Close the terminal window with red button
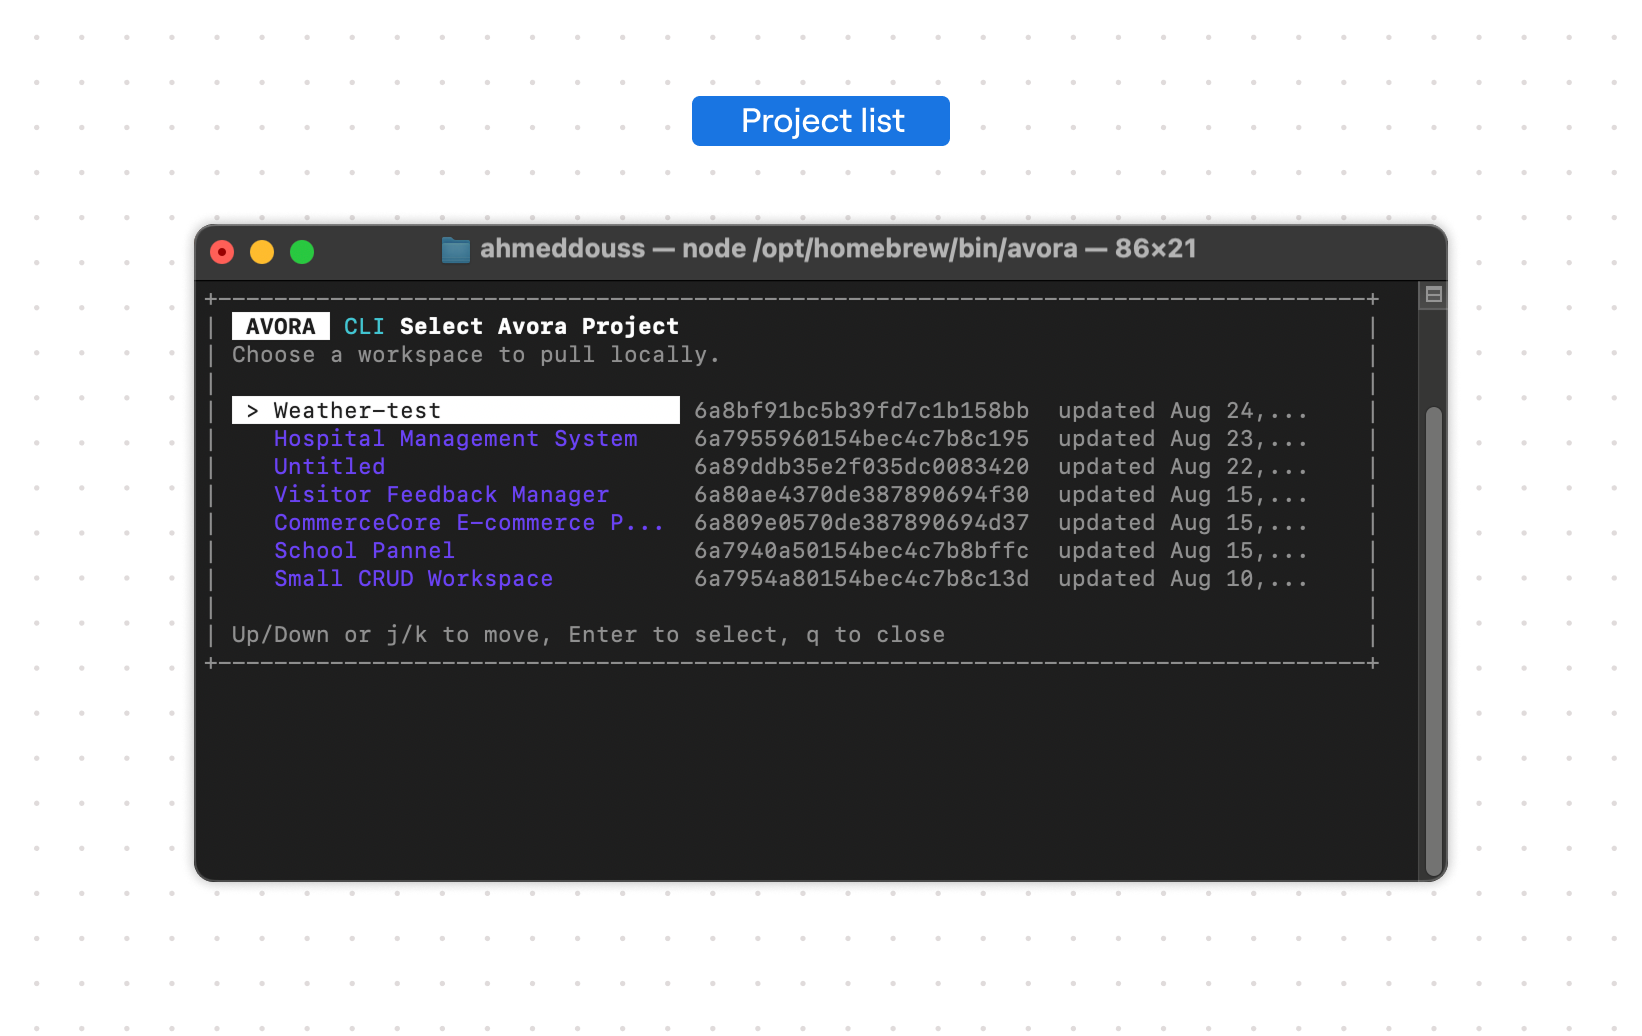The image size is (1642, 1036). (x=222, y=252)
